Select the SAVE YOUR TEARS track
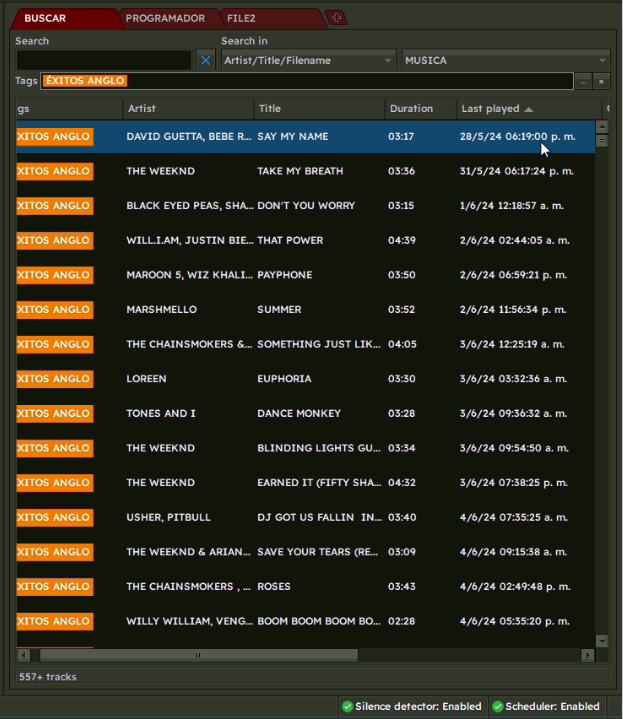Viewport: 623px width, 719px height. [x=317, y=552]
